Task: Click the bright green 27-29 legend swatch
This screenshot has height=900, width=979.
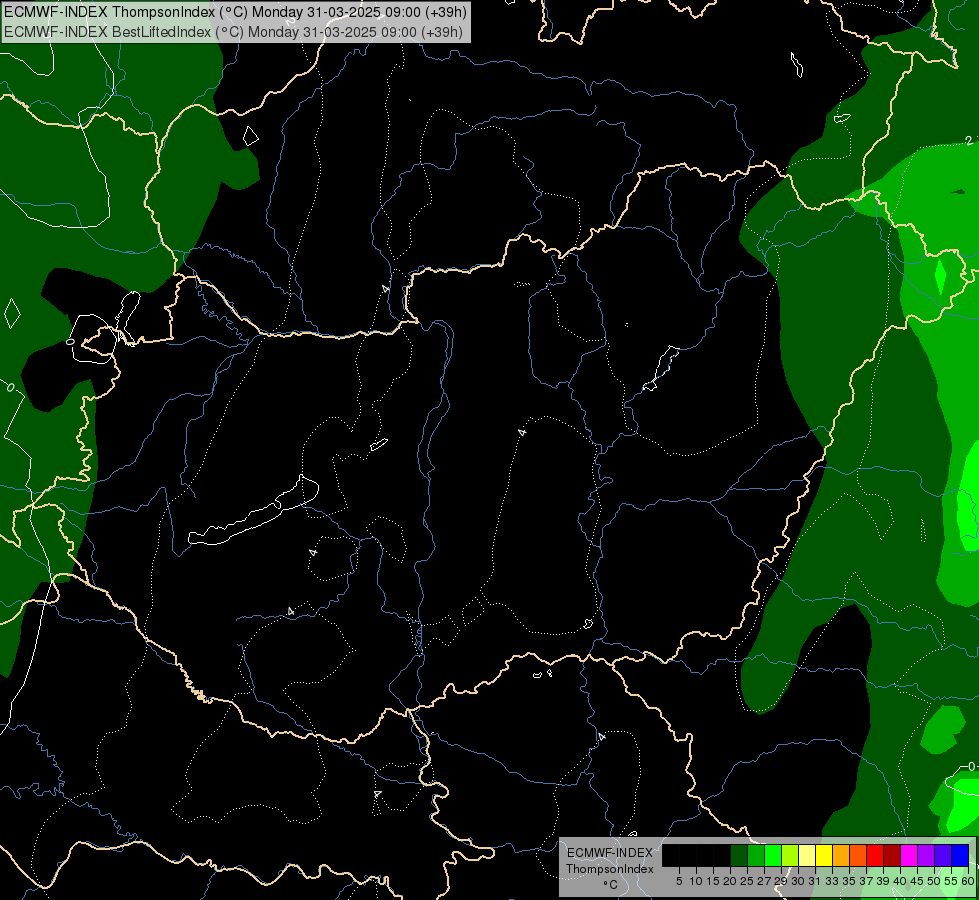Action: (773, 855)
